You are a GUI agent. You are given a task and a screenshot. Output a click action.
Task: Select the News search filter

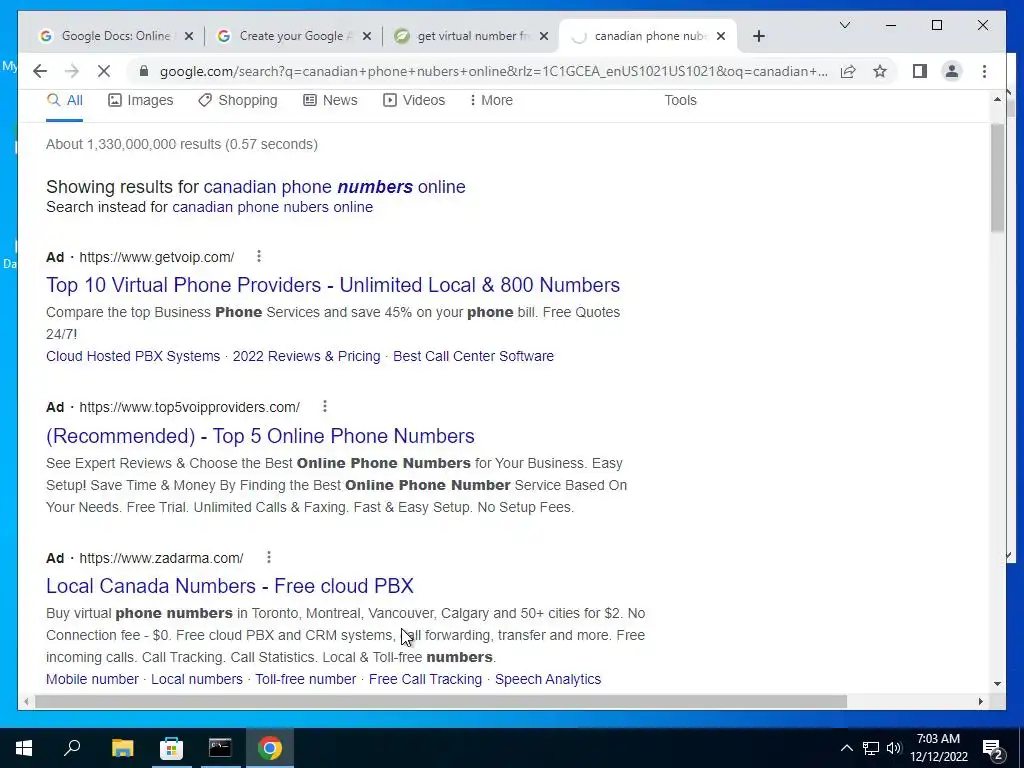(x=330, y=101)
